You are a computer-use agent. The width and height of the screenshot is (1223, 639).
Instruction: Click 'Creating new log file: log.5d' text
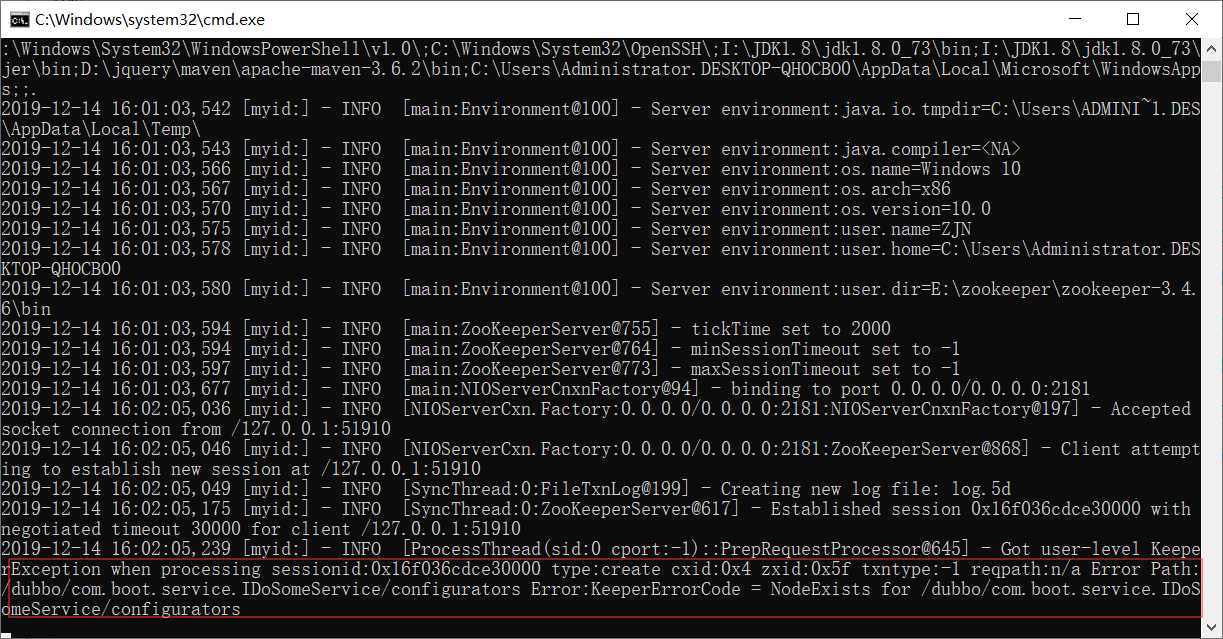click(865, 489)
